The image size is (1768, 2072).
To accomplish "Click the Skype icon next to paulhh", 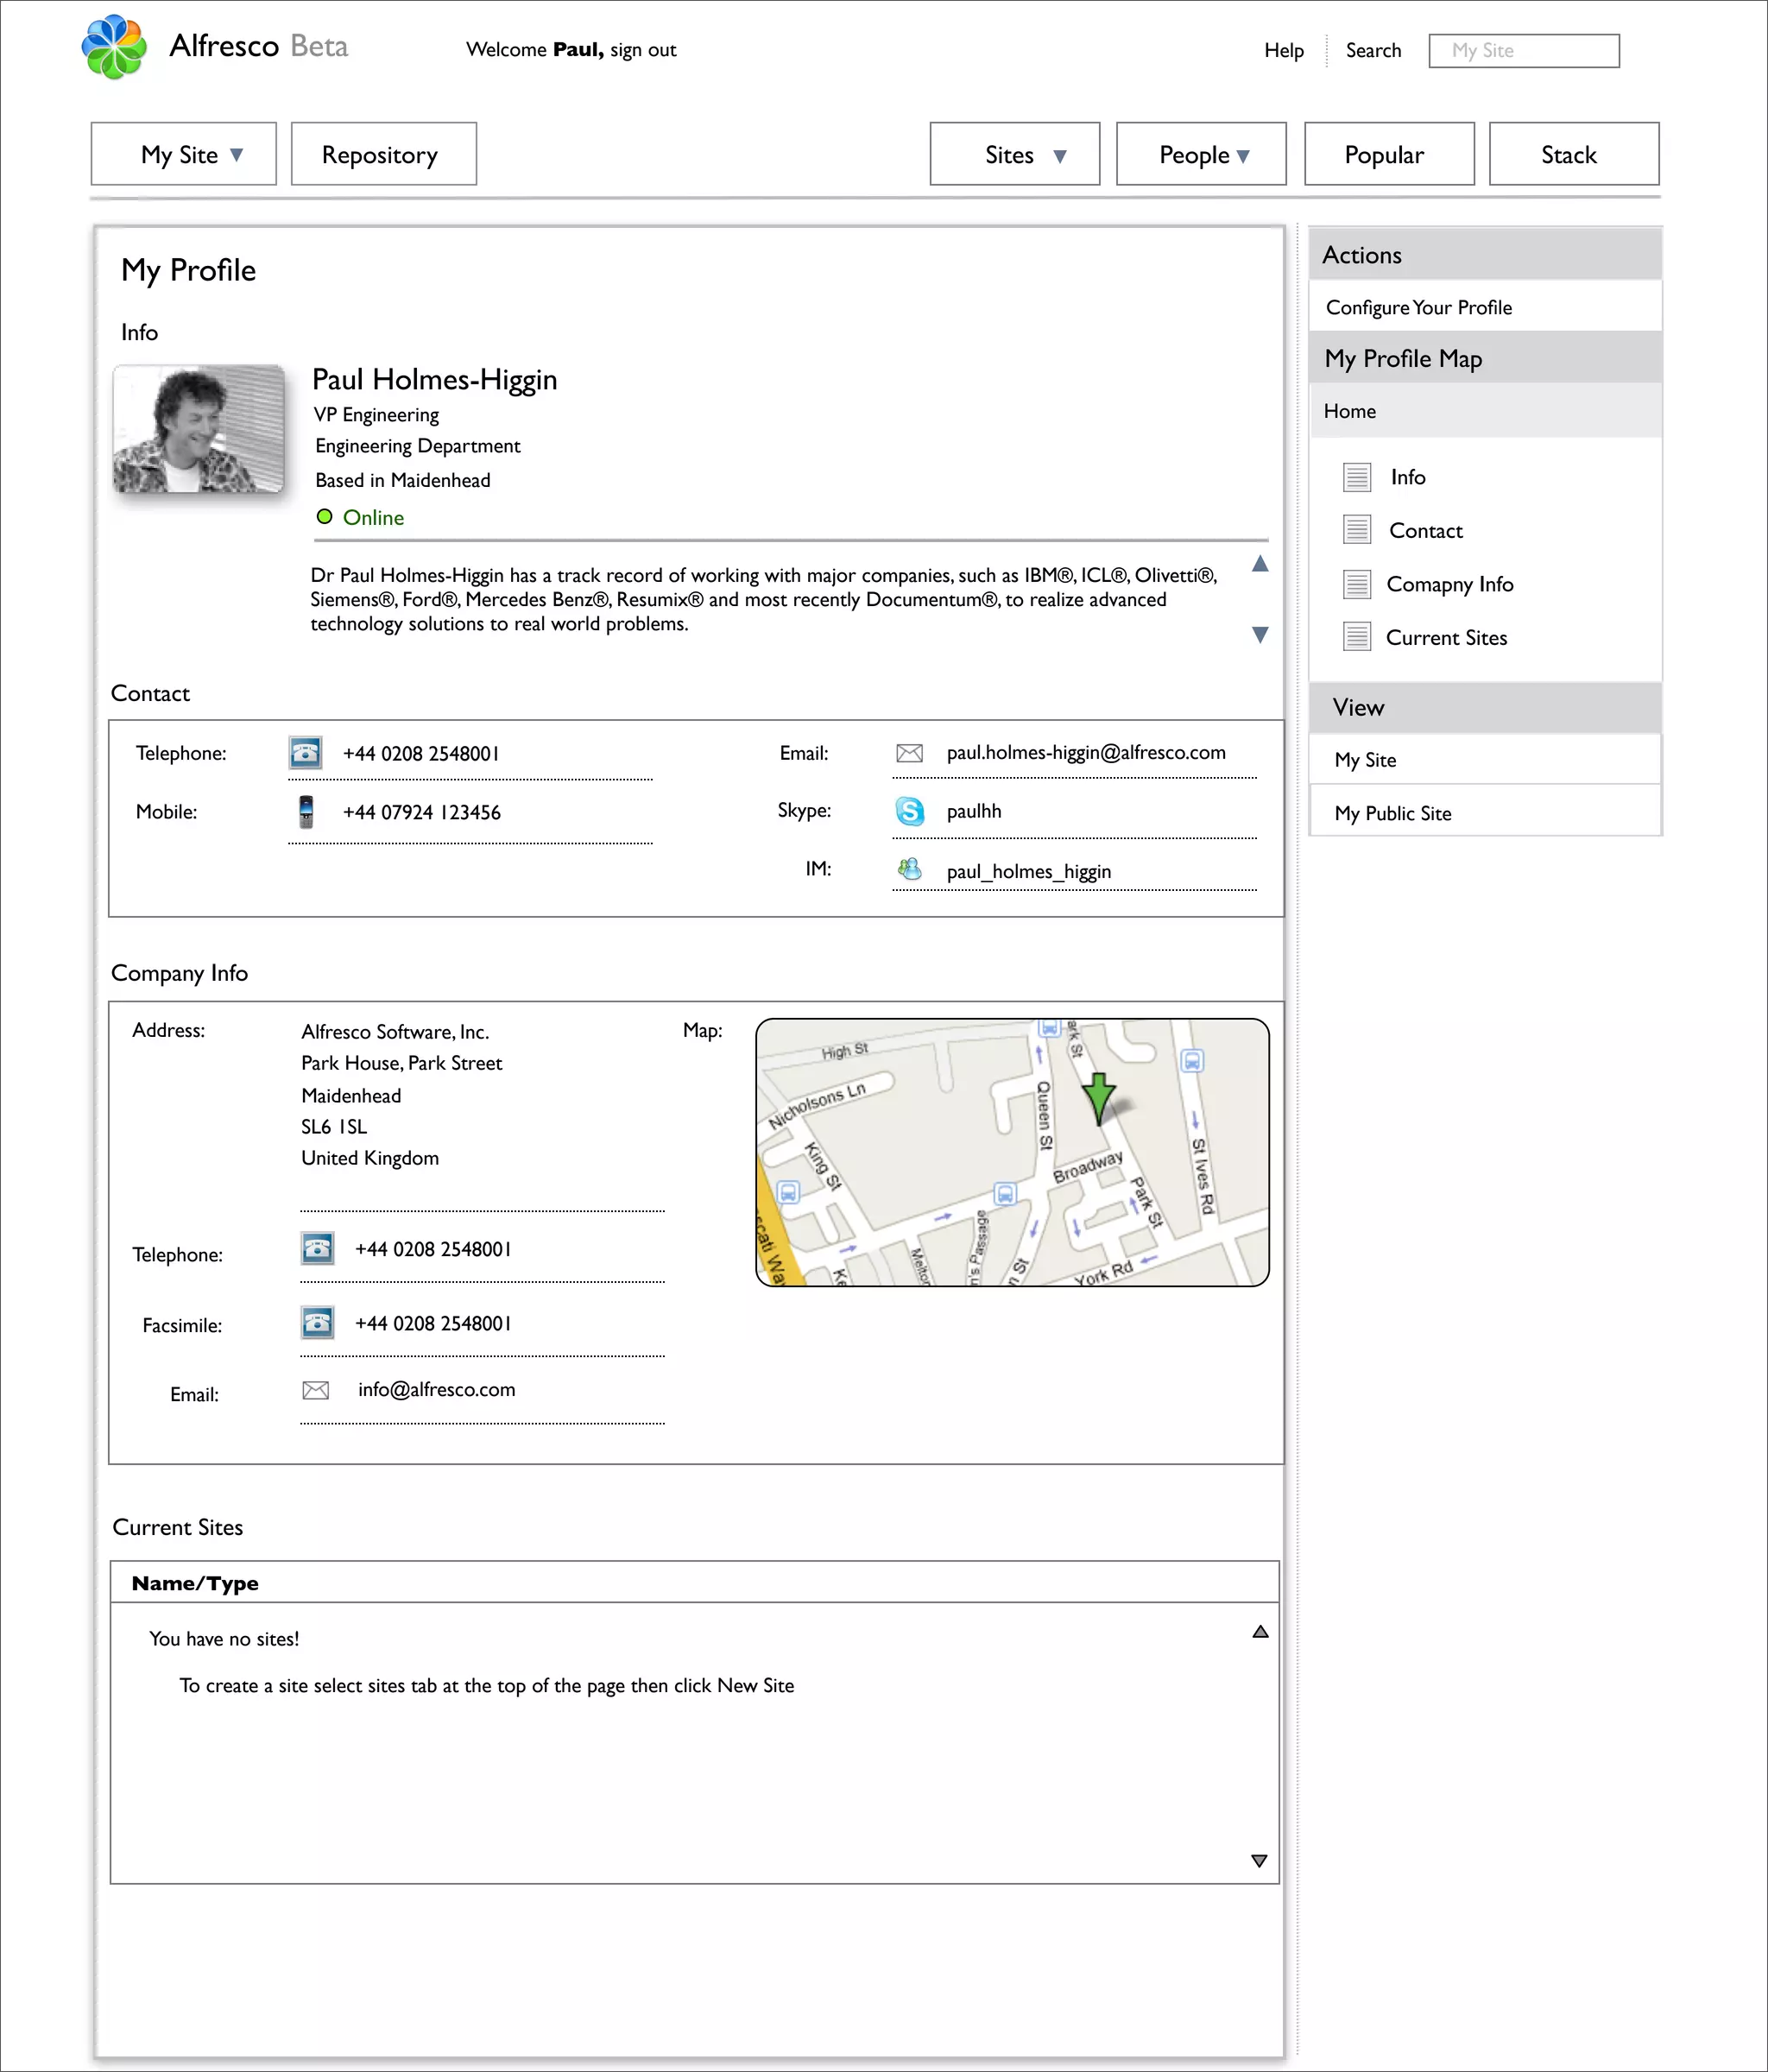I will pyautogui.click(x=910, y=811).
